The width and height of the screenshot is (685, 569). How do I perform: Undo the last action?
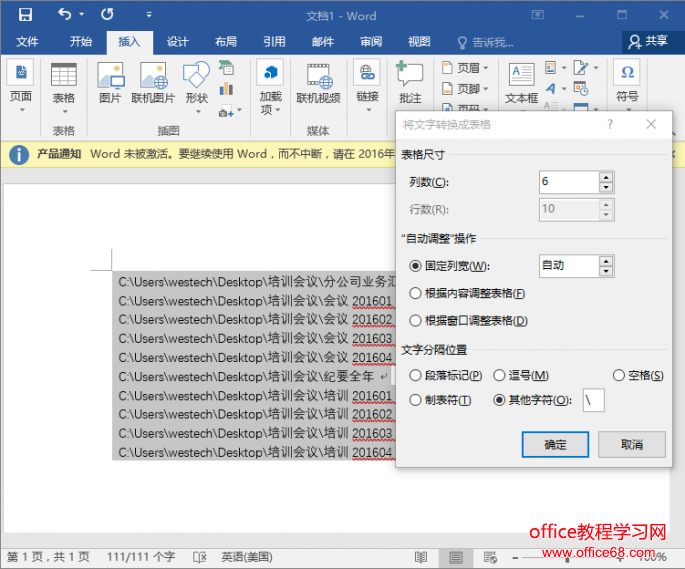coord(65,15)
